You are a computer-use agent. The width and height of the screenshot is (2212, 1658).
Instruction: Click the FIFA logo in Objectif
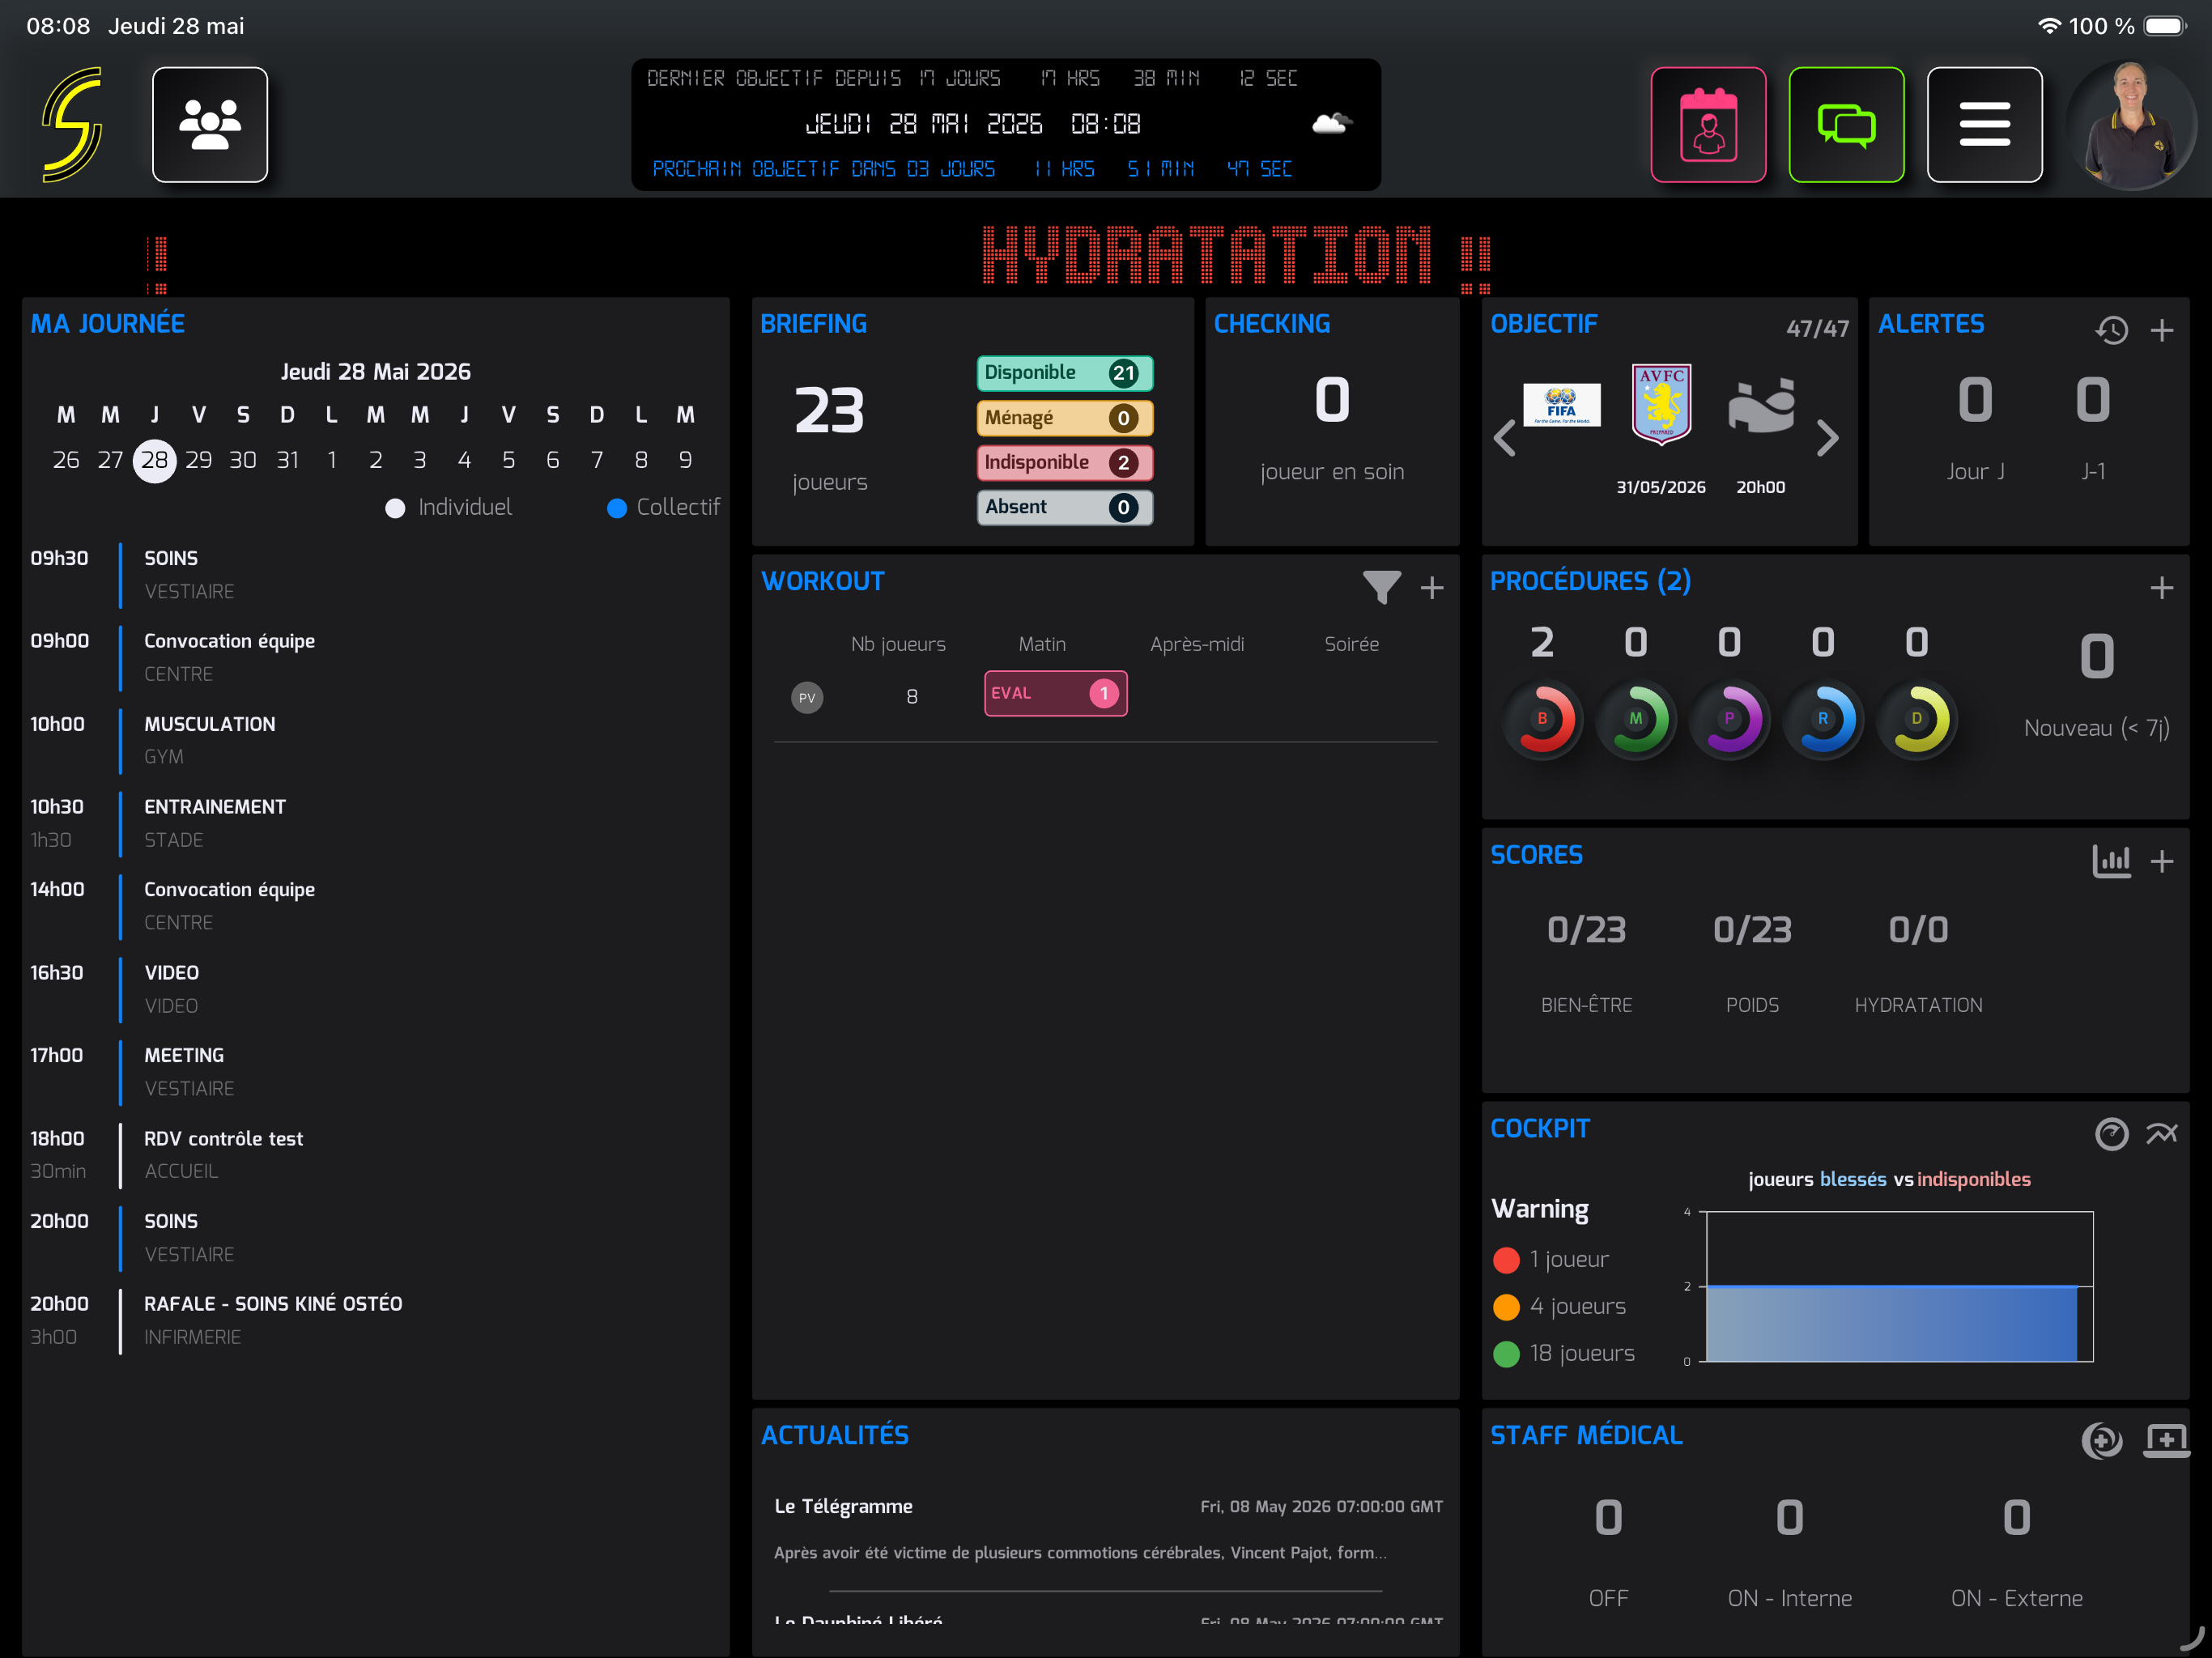[1561, 405]
